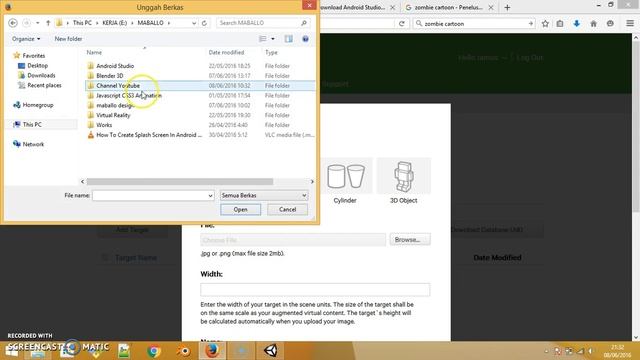Screen dimensions: 640x360
Task: Click the horizontal scrollbar in the file list
Action: tap(180, 182)
